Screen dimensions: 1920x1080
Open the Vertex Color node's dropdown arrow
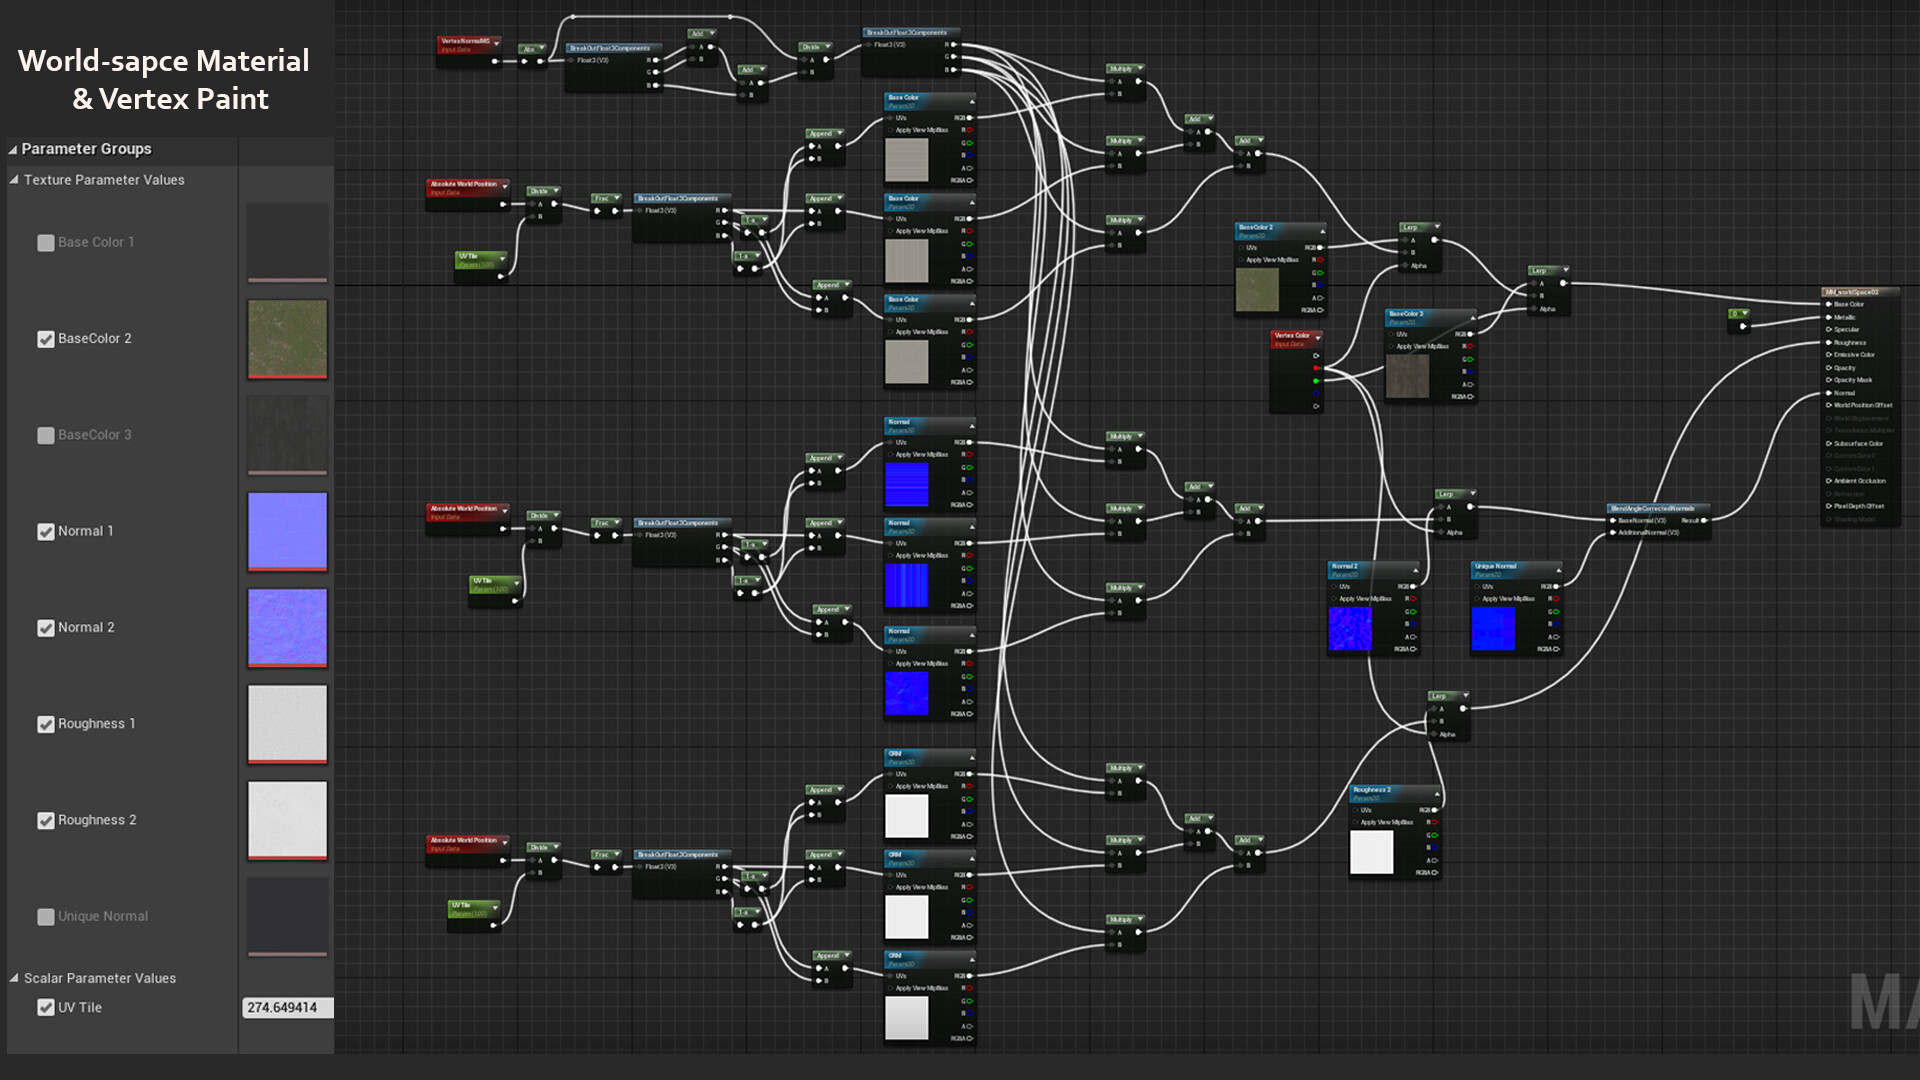coord(1318,337)
